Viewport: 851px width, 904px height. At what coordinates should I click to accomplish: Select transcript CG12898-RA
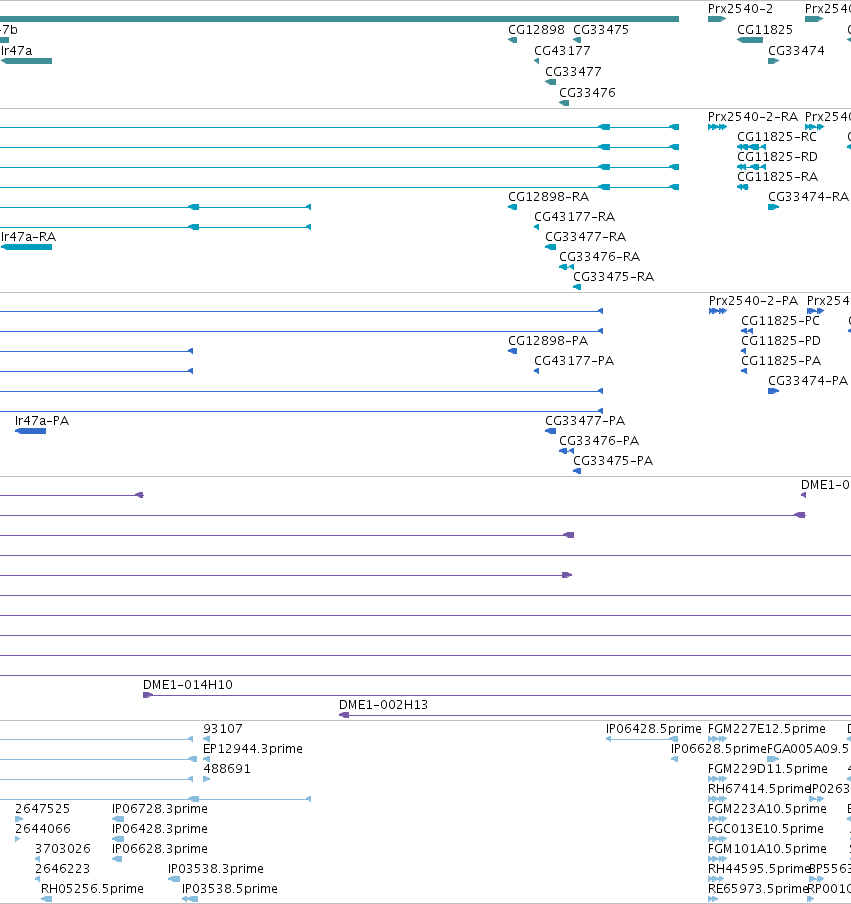(x=548, y=197)
